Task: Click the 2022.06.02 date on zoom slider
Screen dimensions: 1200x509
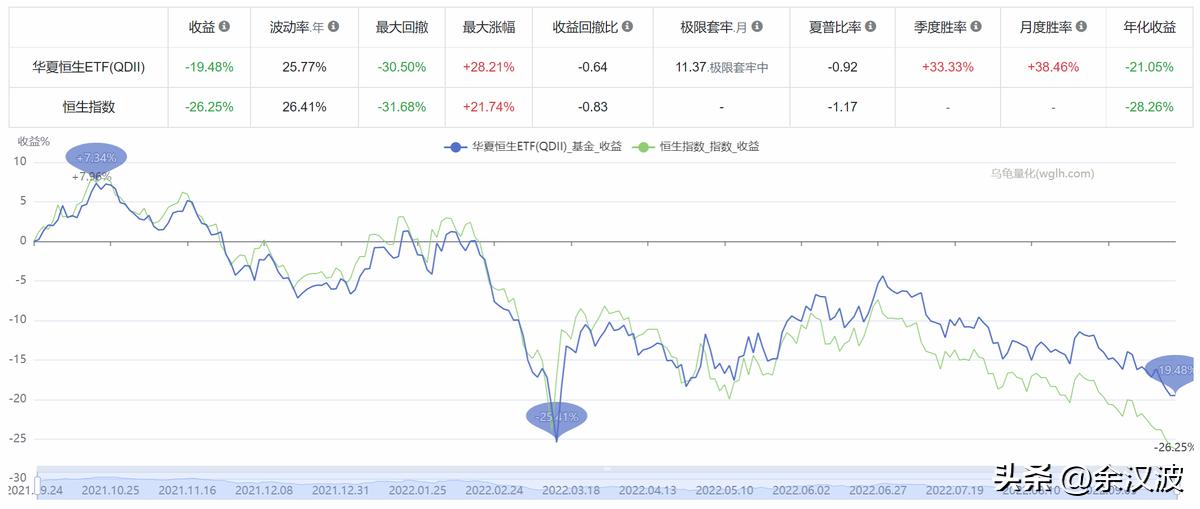Action: (802, 490)
